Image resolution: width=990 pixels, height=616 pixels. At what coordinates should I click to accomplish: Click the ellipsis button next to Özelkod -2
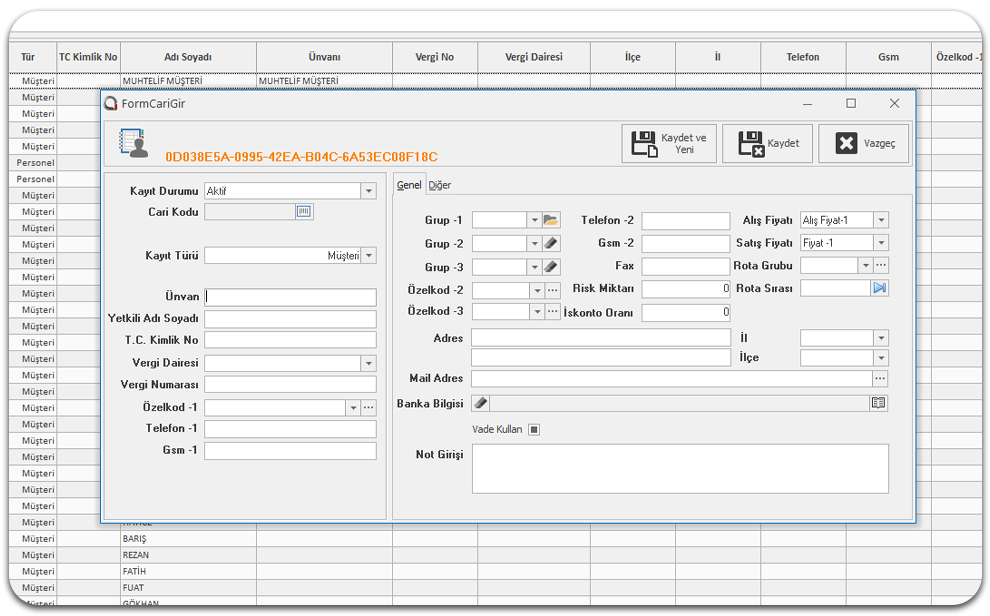(552, 290)
